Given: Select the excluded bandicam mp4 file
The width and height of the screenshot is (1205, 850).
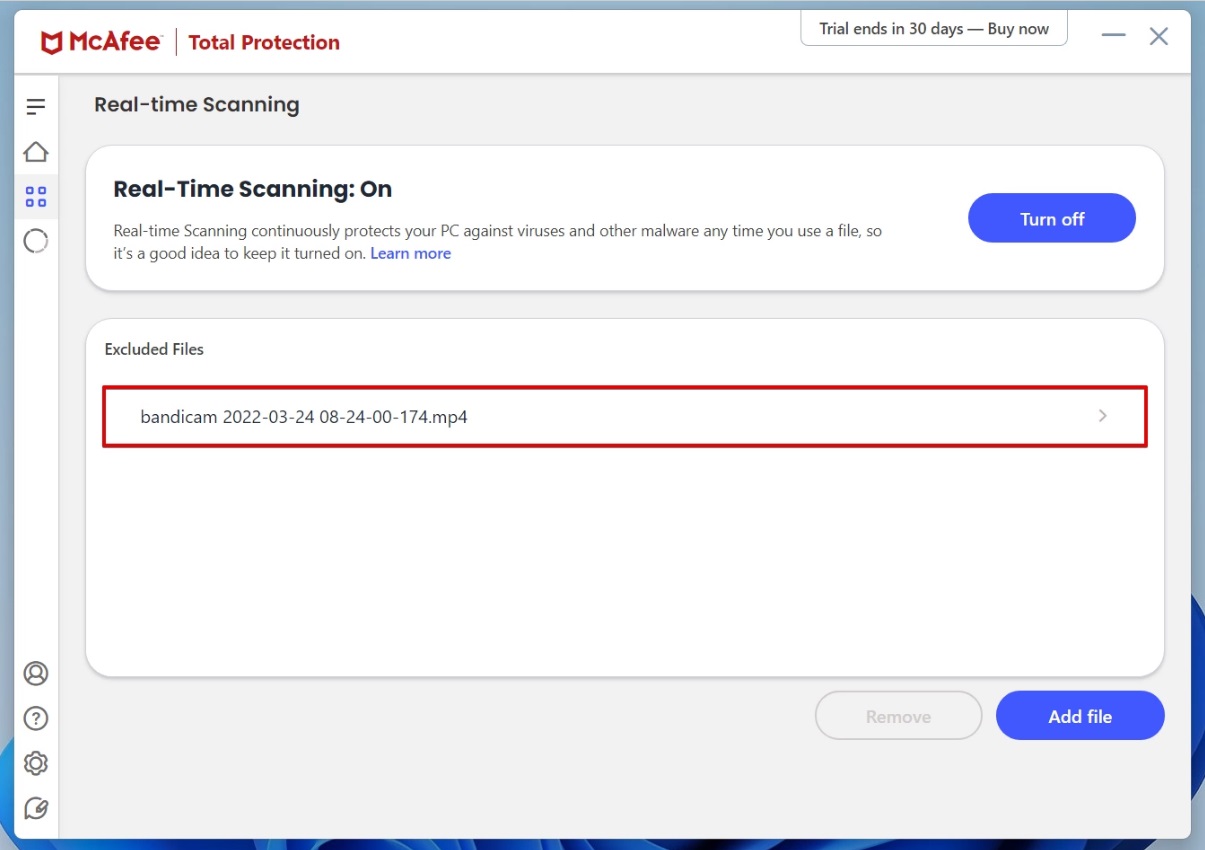Looking at the screenshot, I should (x=304, y=417).
